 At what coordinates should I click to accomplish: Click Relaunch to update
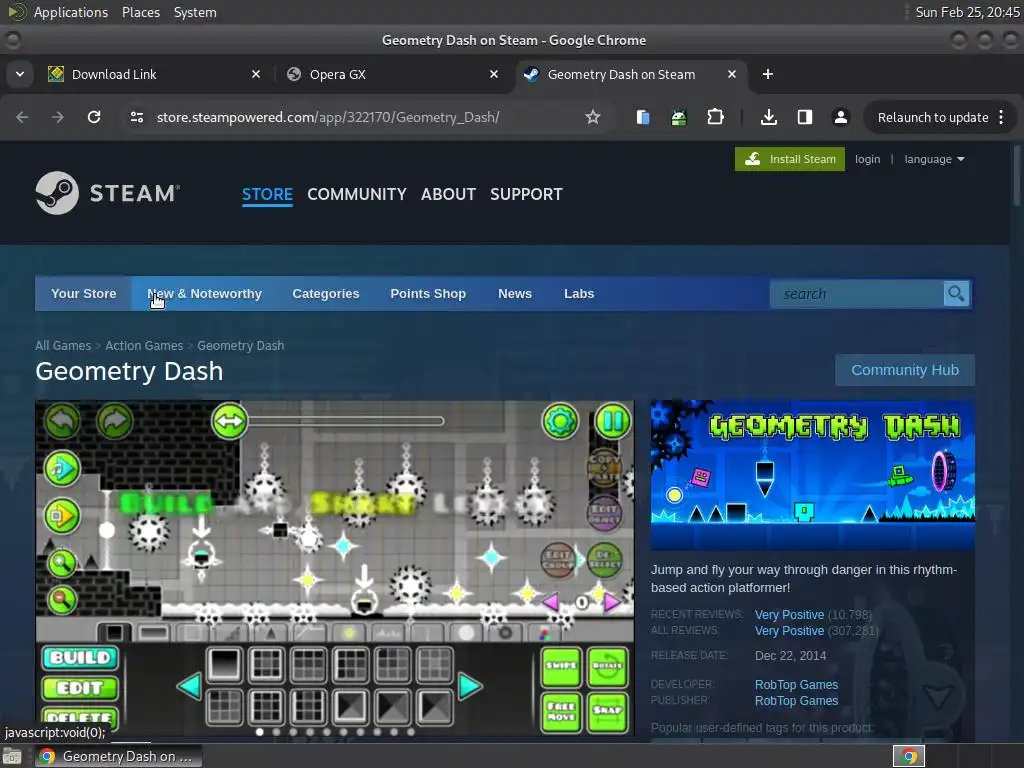point(933,118)
